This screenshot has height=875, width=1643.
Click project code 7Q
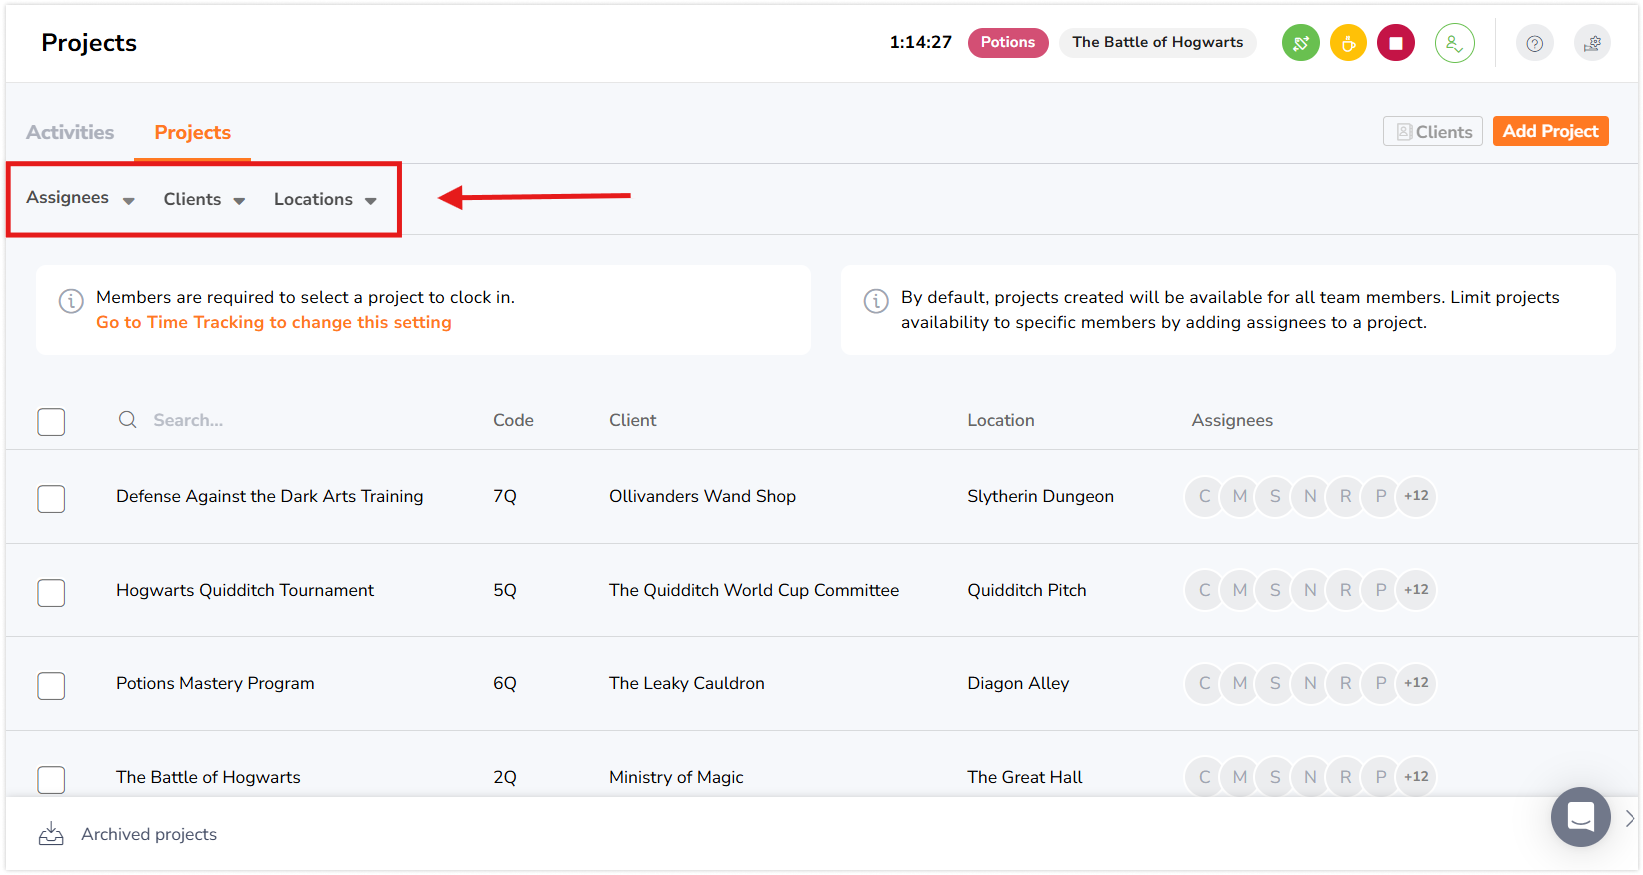[x=505, y=496]
